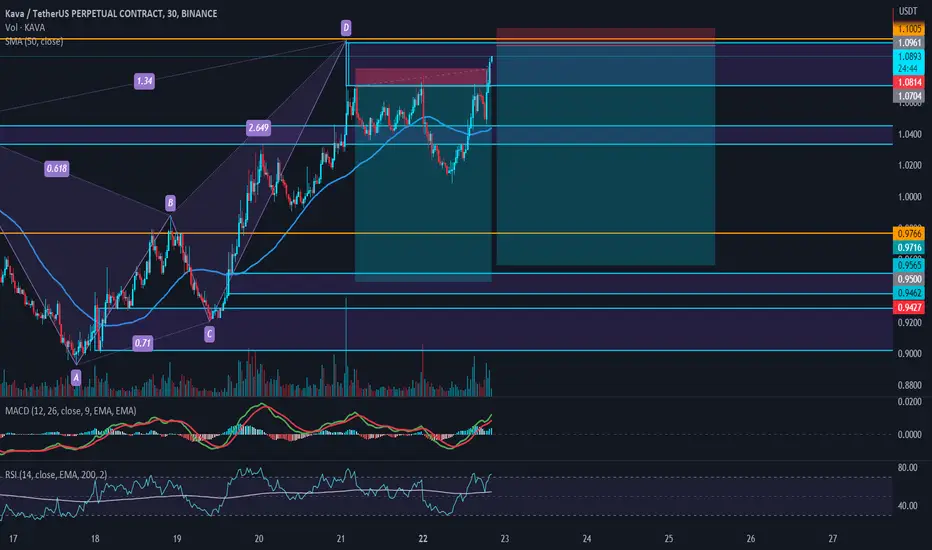Select the 1.34 ratio label

(x=144, y=81)
